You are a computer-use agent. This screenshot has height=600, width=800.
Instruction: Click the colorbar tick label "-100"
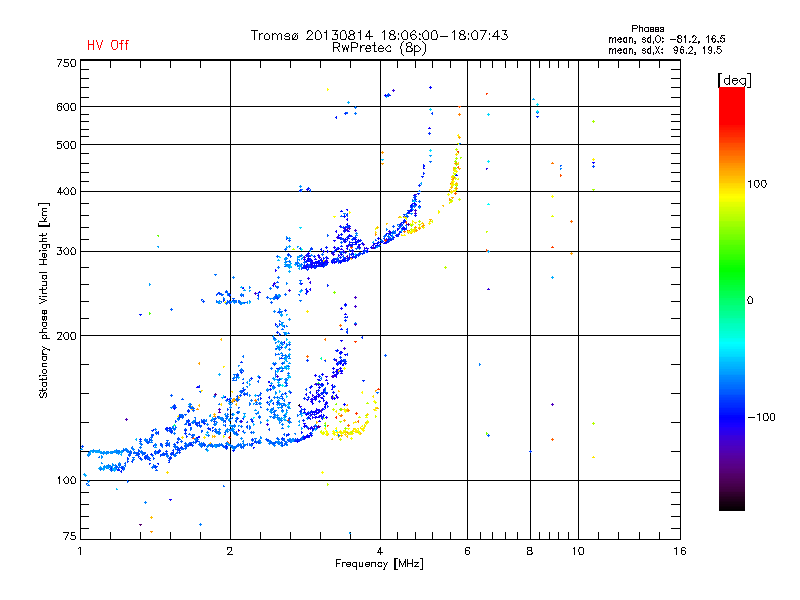[762, 417]
